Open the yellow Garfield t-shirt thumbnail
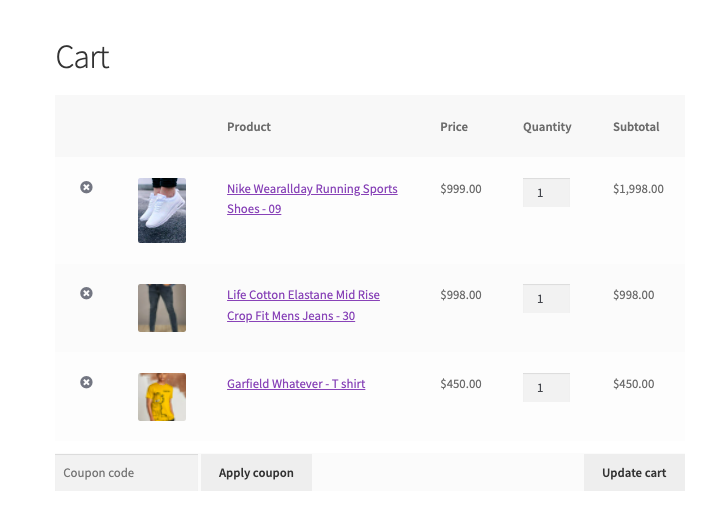The image size is (714, 521). click(x=162, y=397)
